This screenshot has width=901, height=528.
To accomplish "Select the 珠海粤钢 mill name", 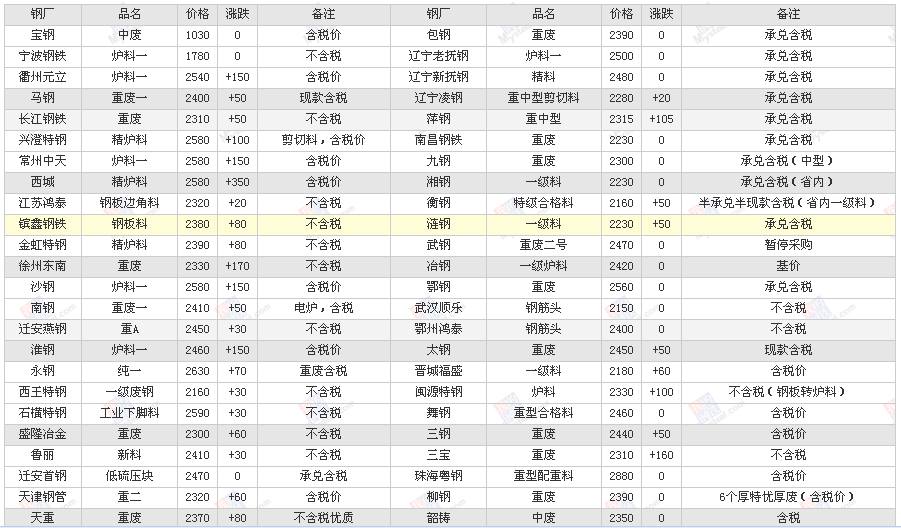I will pyautogui.click(x=438, y=476).
